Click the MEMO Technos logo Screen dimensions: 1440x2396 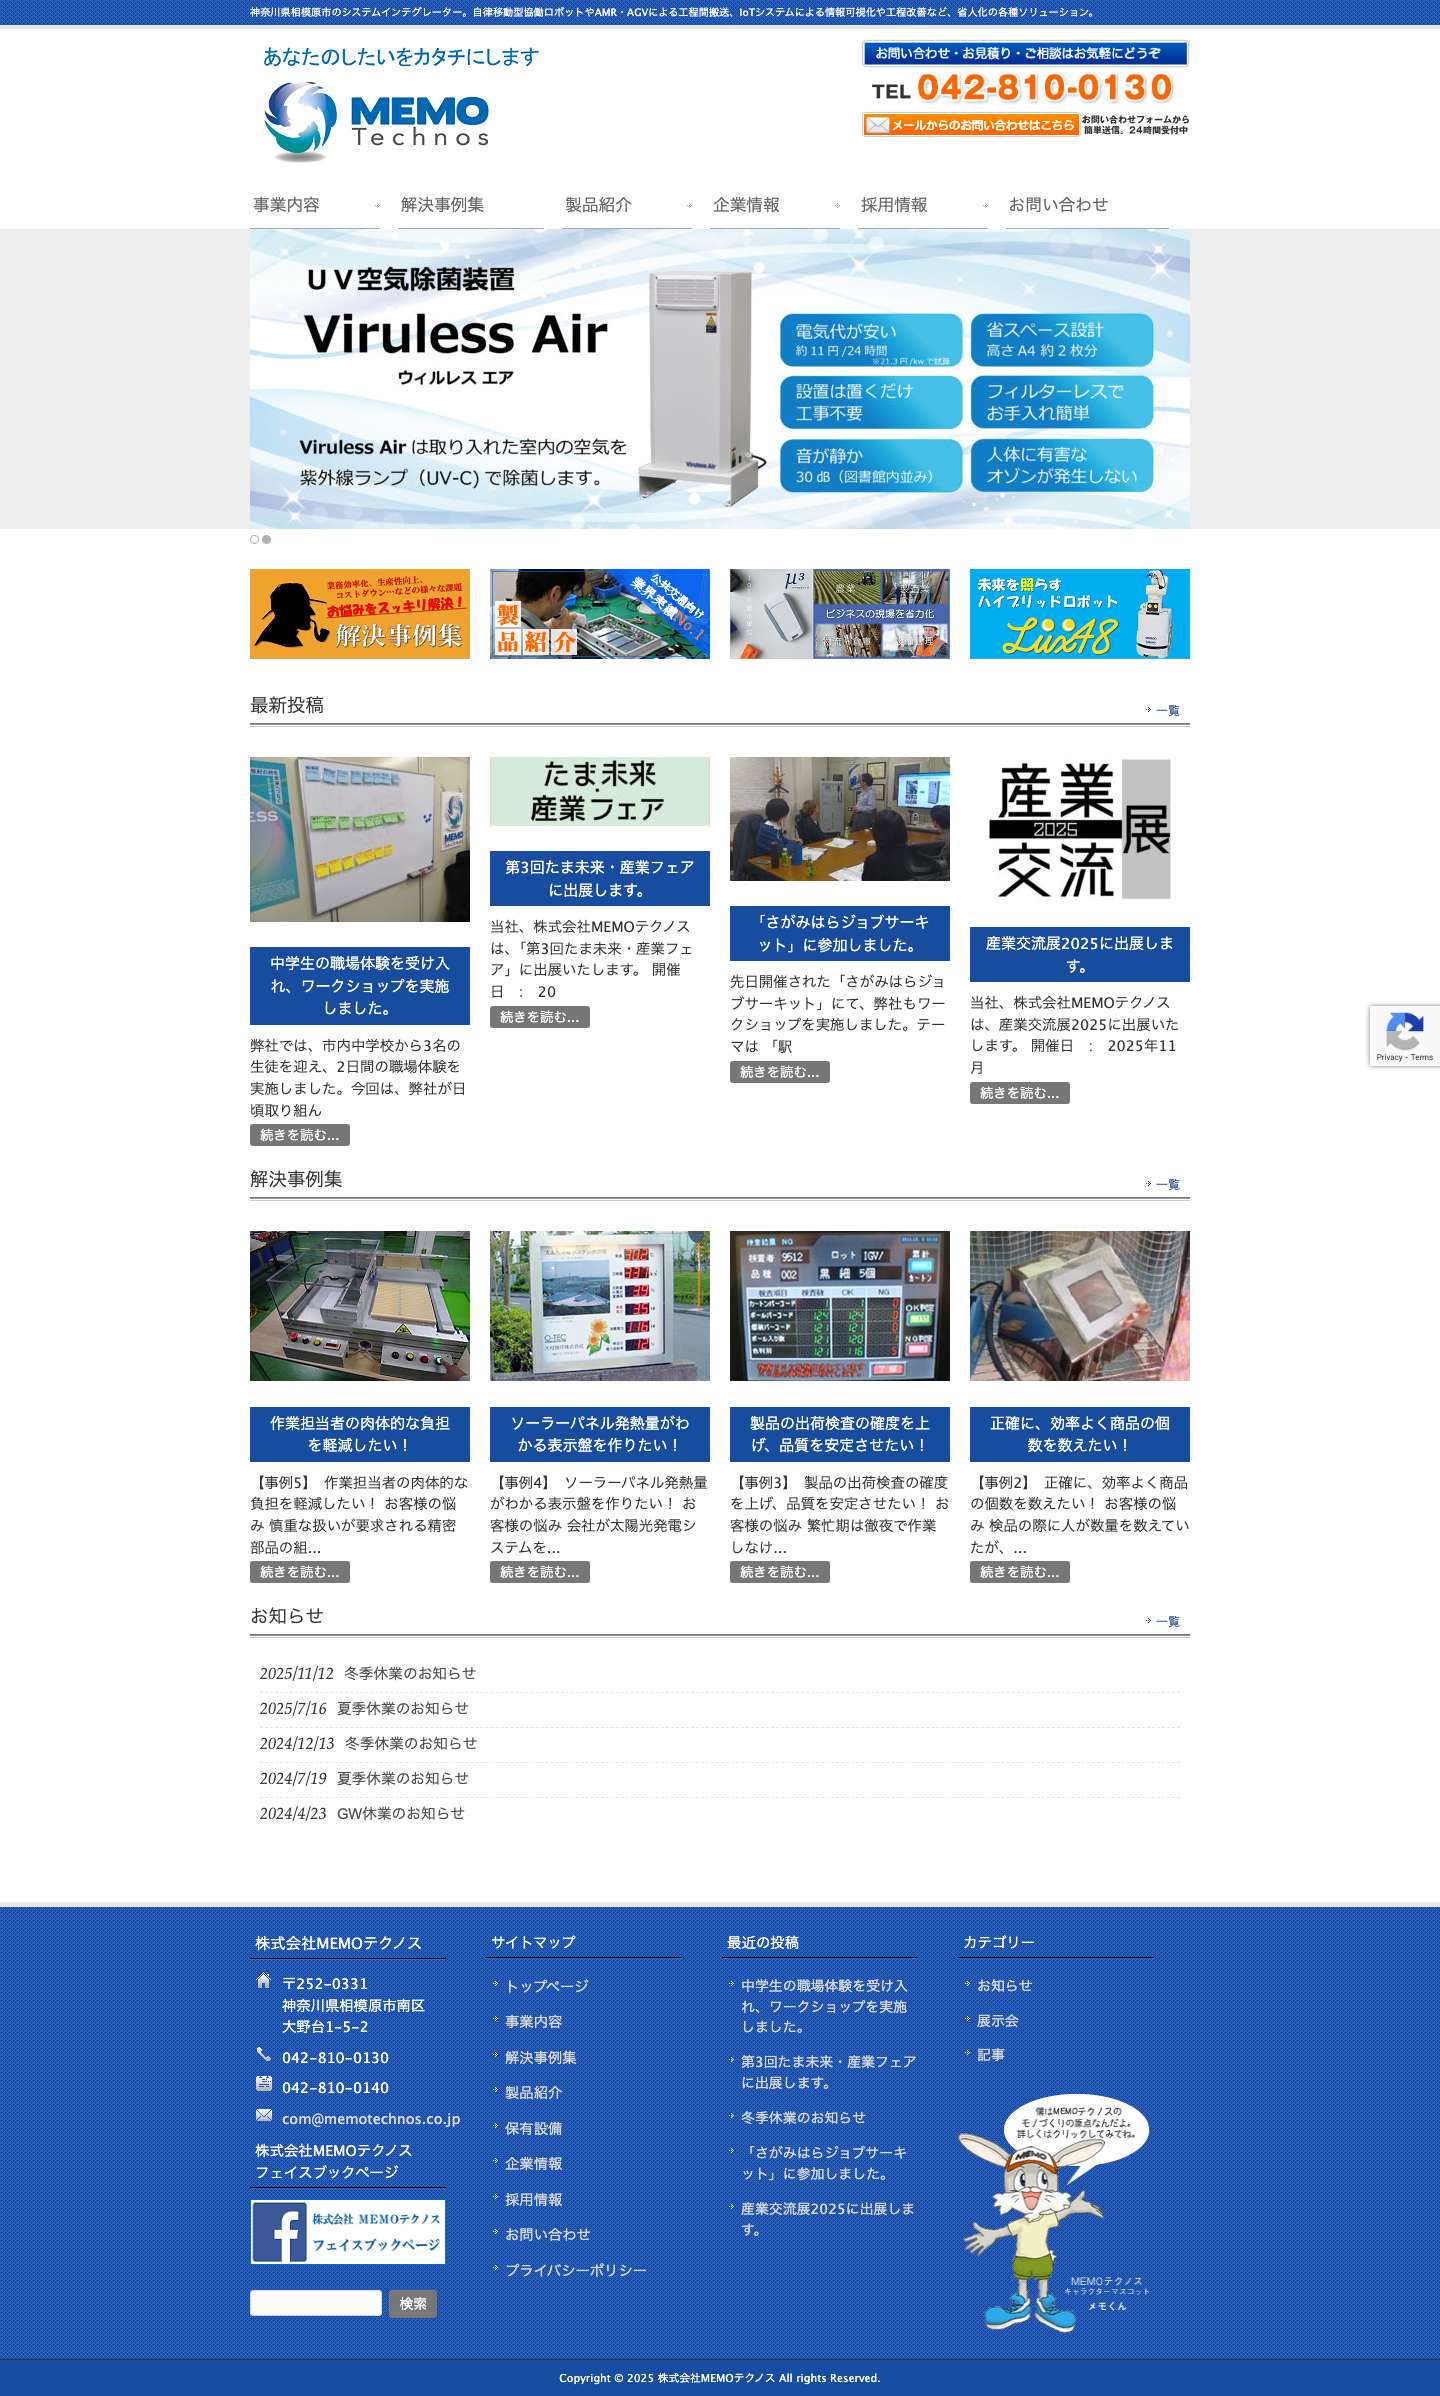click(377, 122)
